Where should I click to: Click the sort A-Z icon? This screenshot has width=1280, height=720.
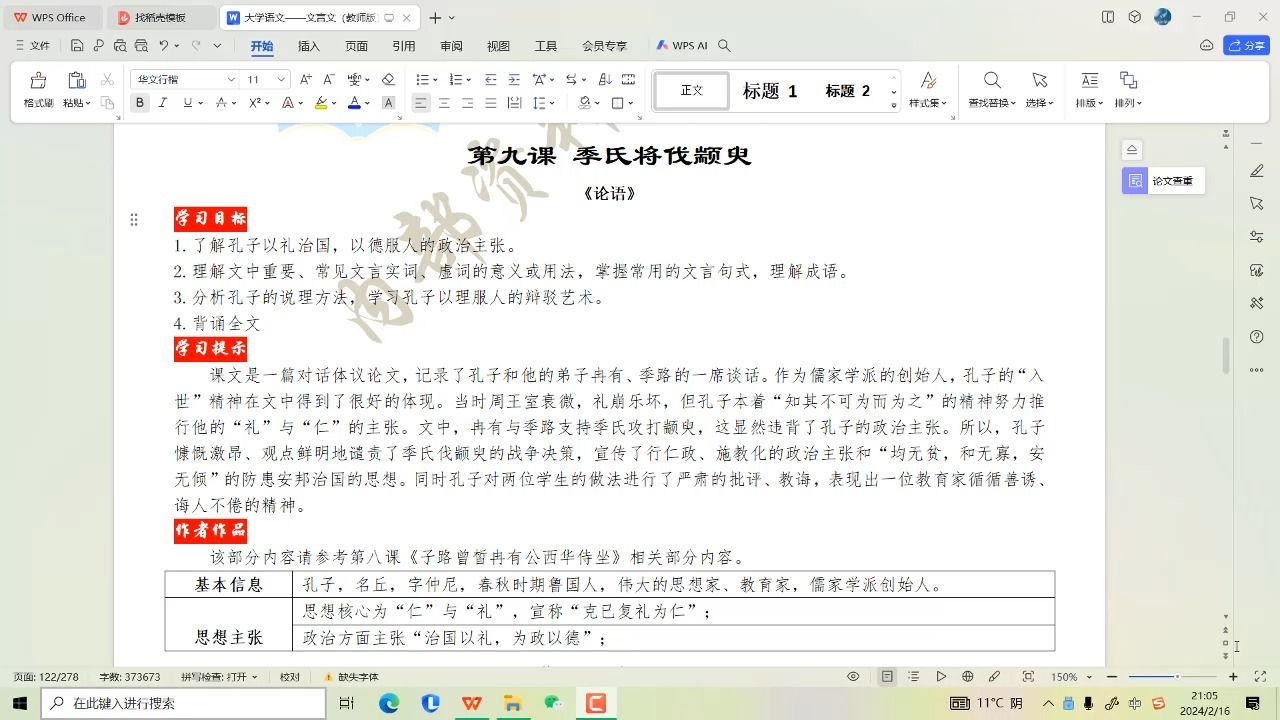click(605, 79)
